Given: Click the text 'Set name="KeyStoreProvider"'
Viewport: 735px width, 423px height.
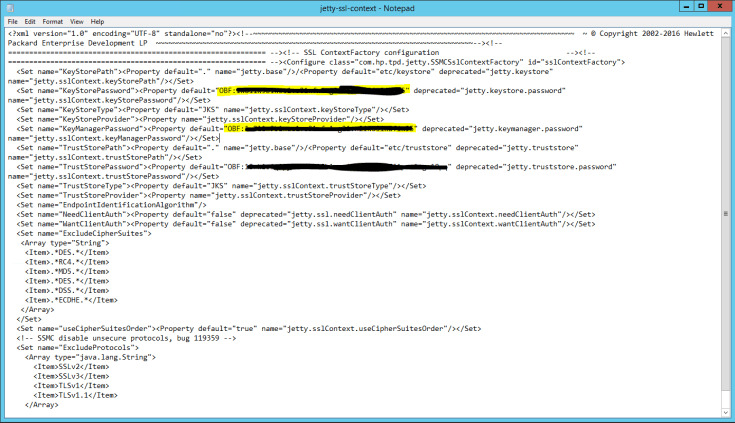Looking at the screenshot, I should coord(78,119).
